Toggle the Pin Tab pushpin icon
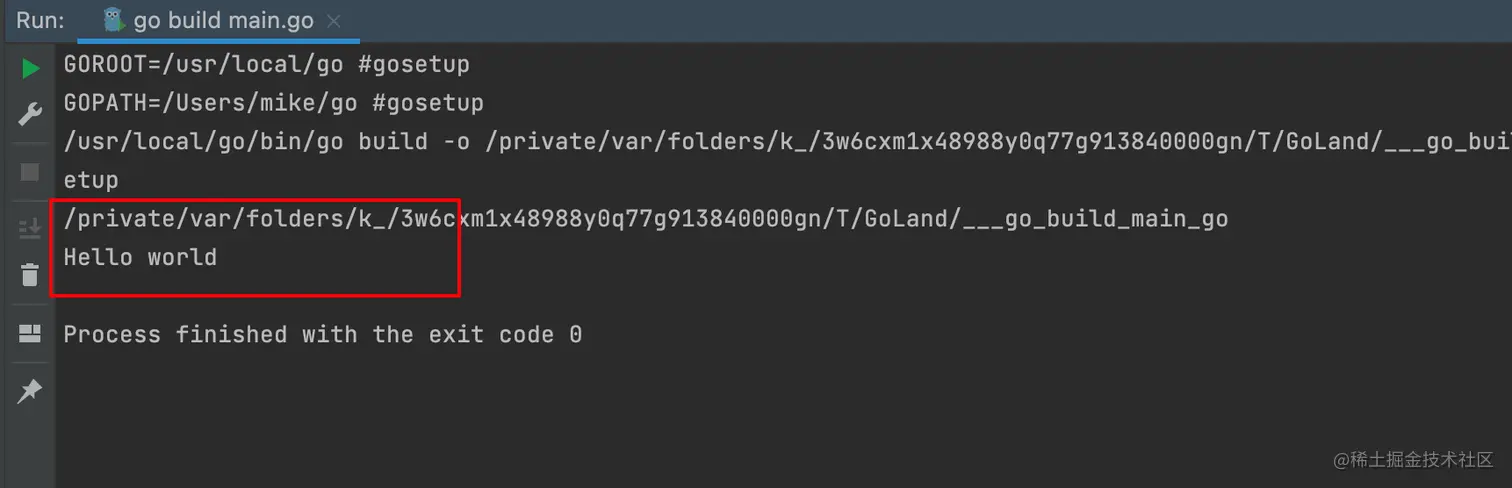 coord(30,391)
